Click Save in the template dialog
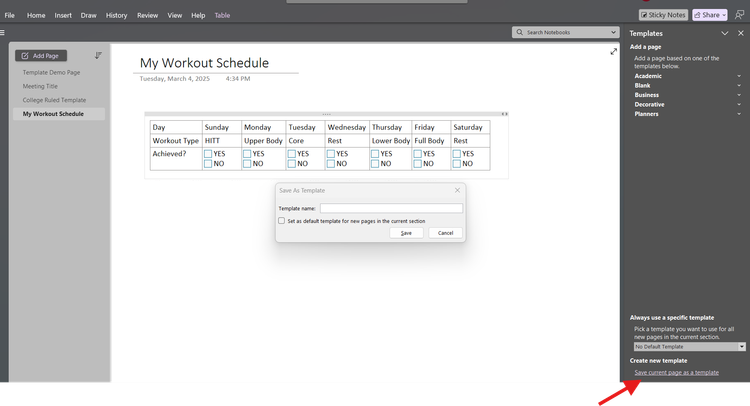 click(406, 233)
